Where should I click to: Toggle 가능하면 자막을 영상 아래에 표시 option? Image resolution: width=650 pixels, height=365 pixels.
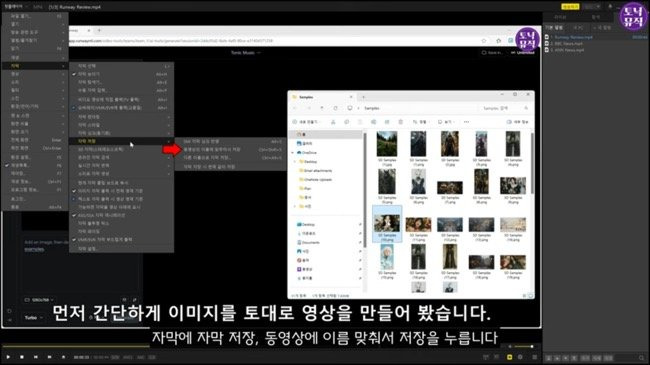pos(121,207)
